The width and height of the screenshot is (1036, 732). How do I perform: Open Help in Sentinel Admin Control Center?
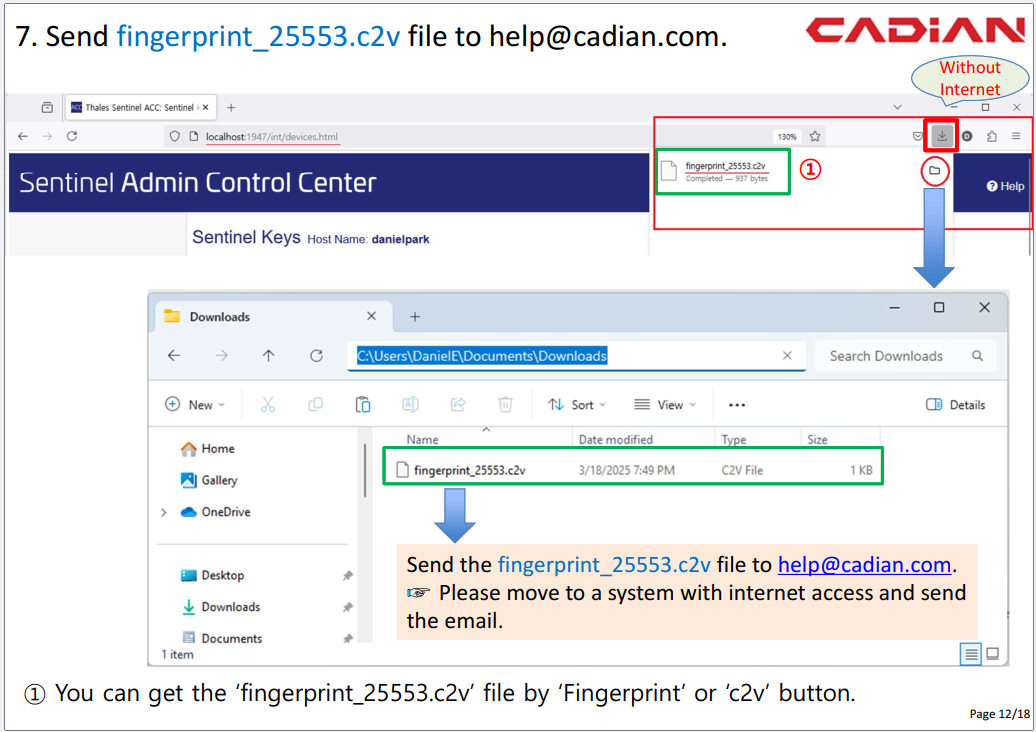(1005, 186)
